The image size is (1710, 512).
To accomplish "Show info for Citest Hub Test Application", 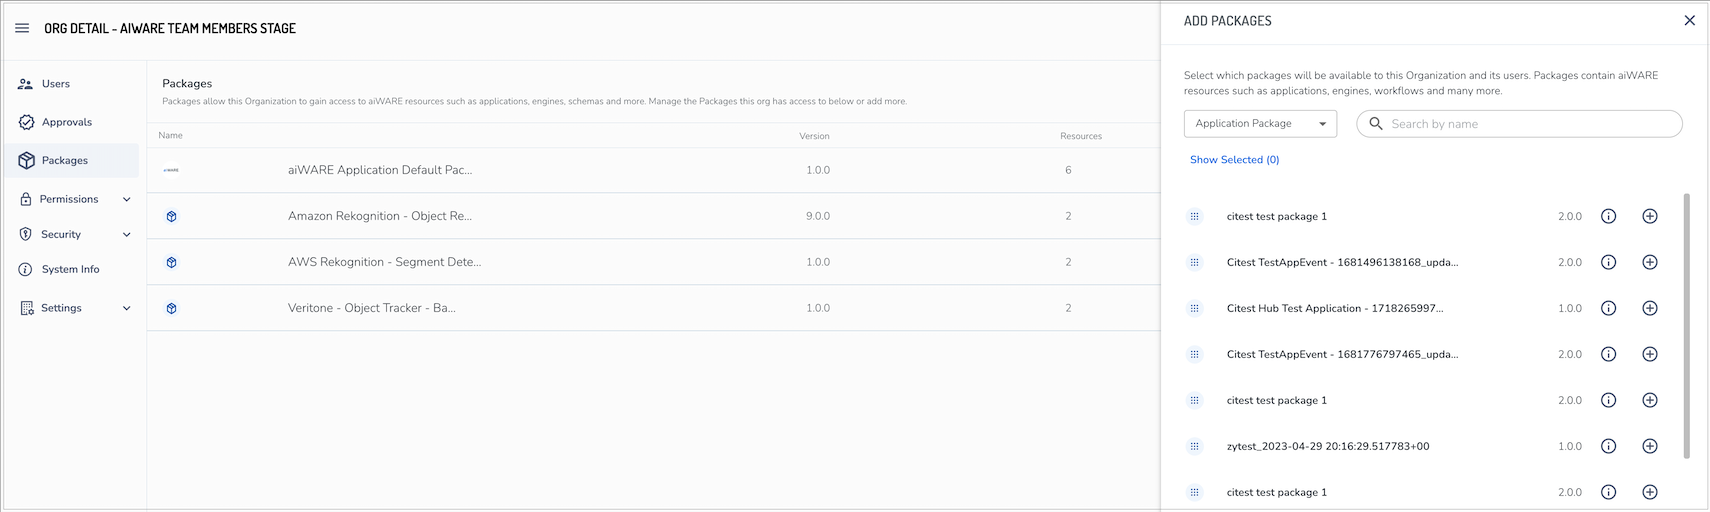I will coord(1608,308).
